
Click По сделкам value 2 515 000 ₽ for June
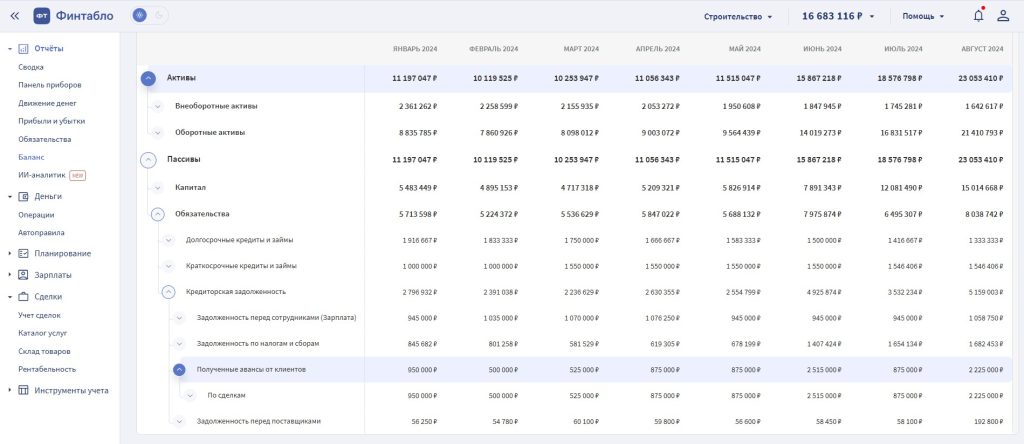coord(822,396)
